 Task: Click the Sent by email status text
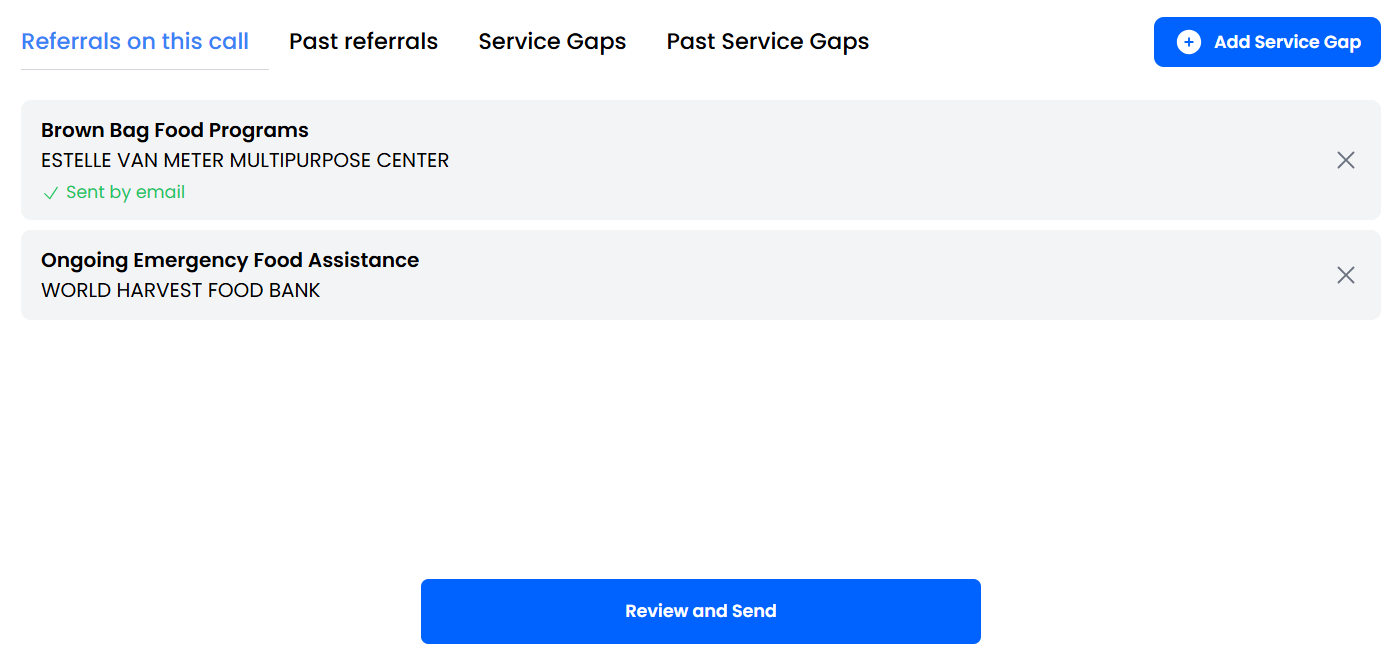click(x=126, y=193)
